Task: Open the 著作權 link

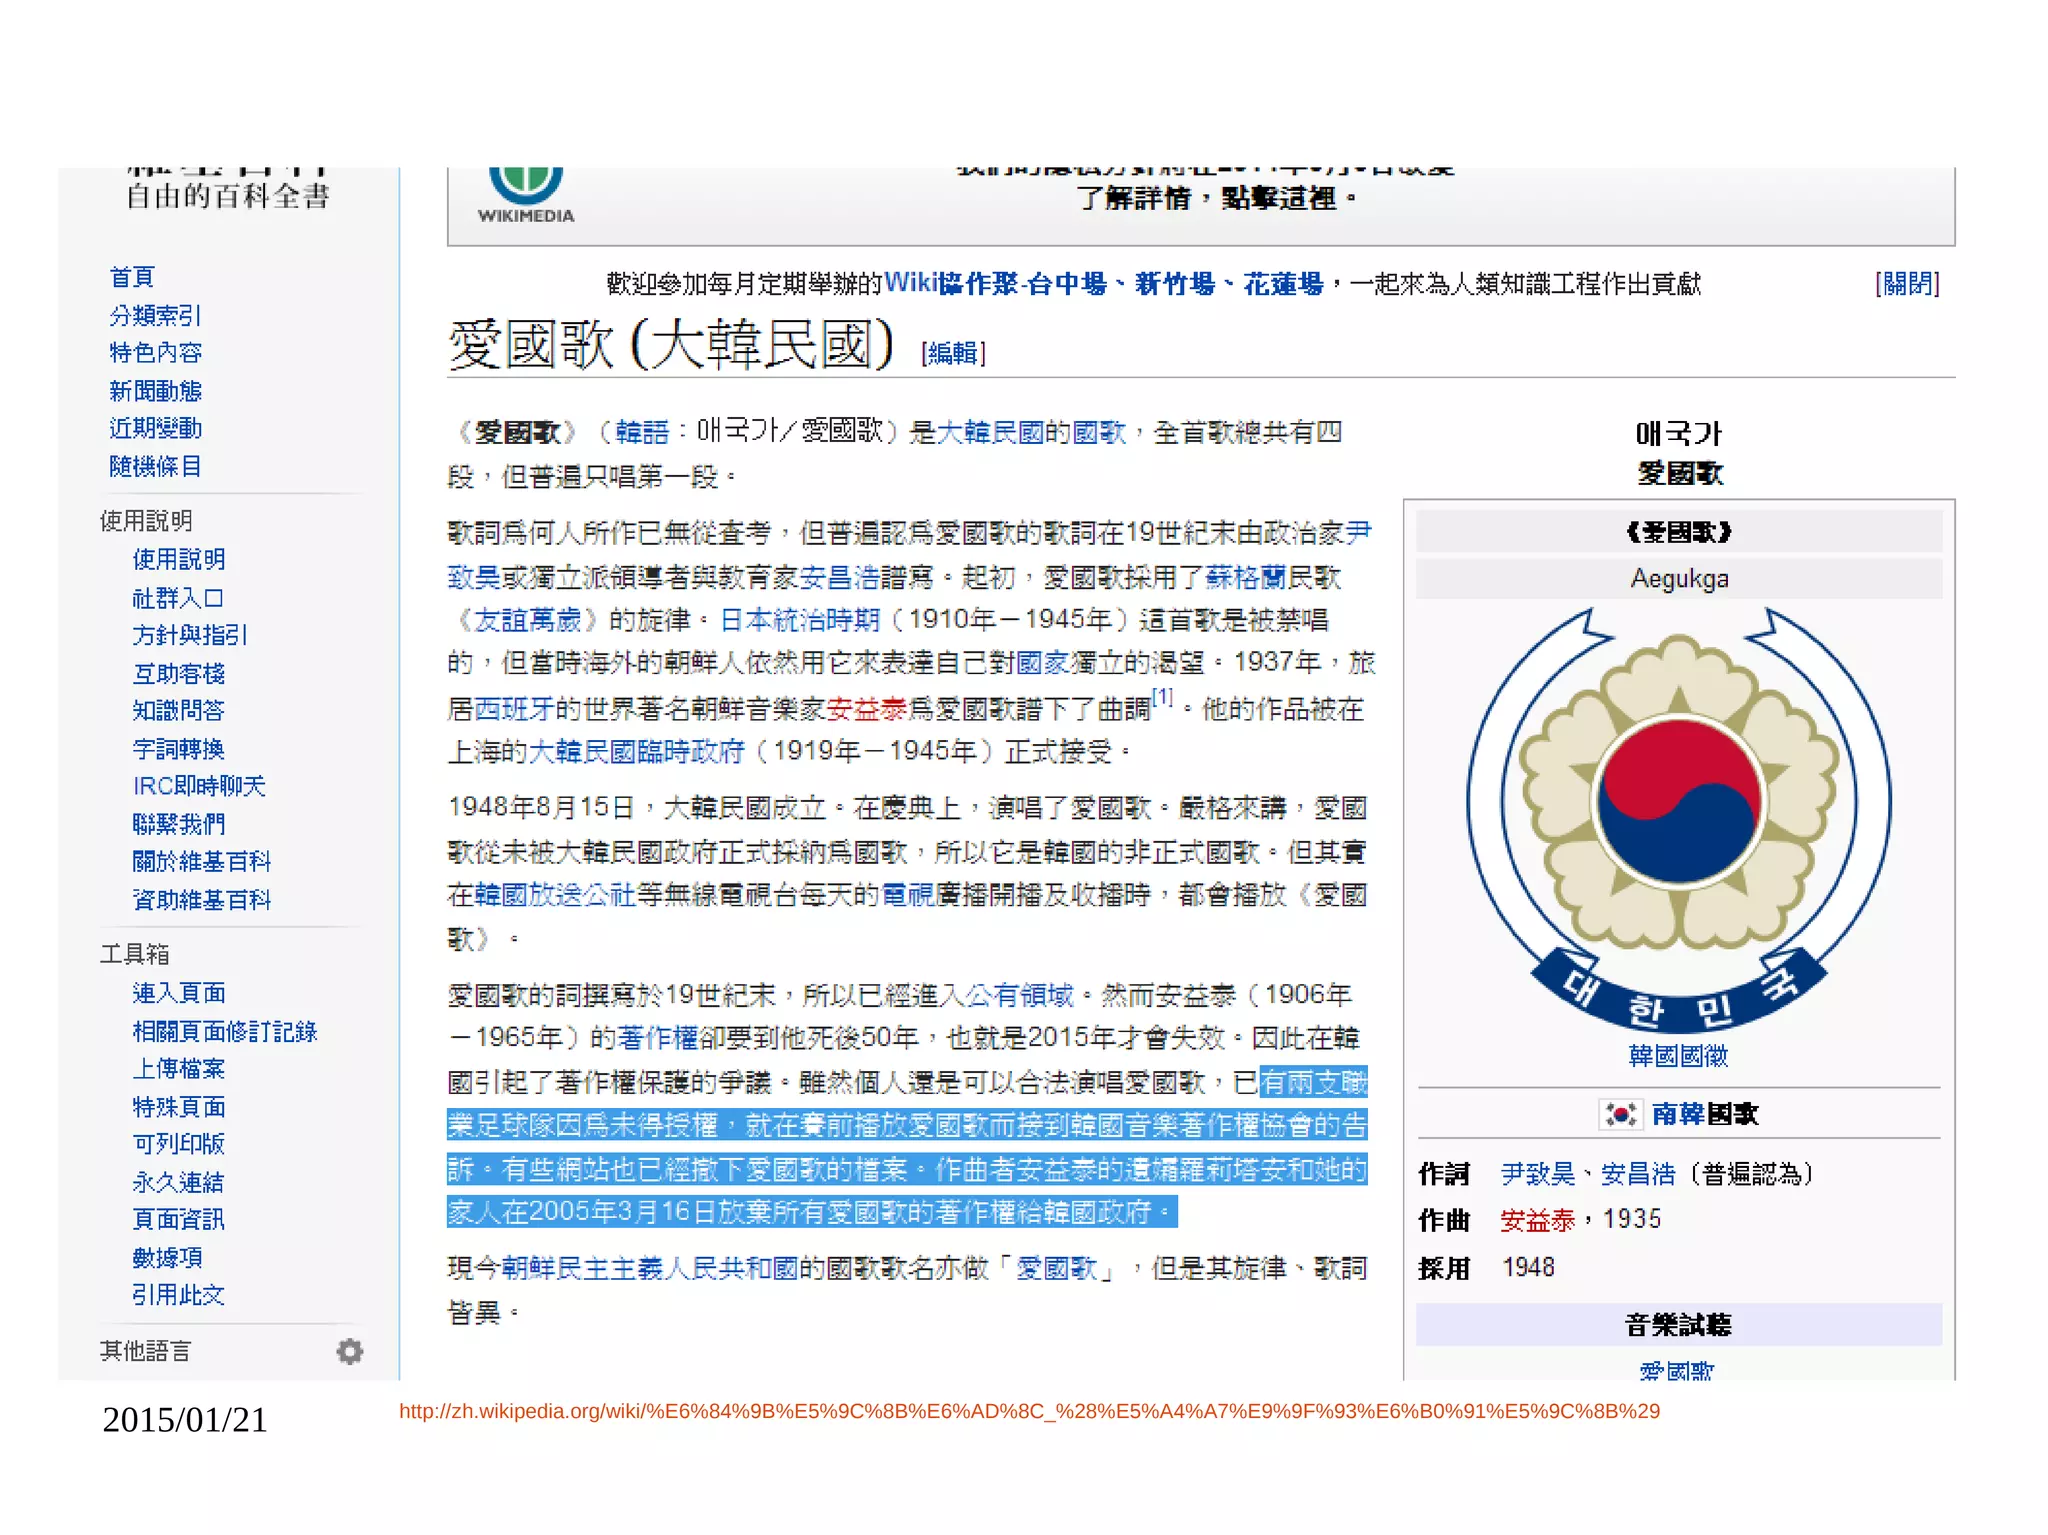Action: 657,1038
